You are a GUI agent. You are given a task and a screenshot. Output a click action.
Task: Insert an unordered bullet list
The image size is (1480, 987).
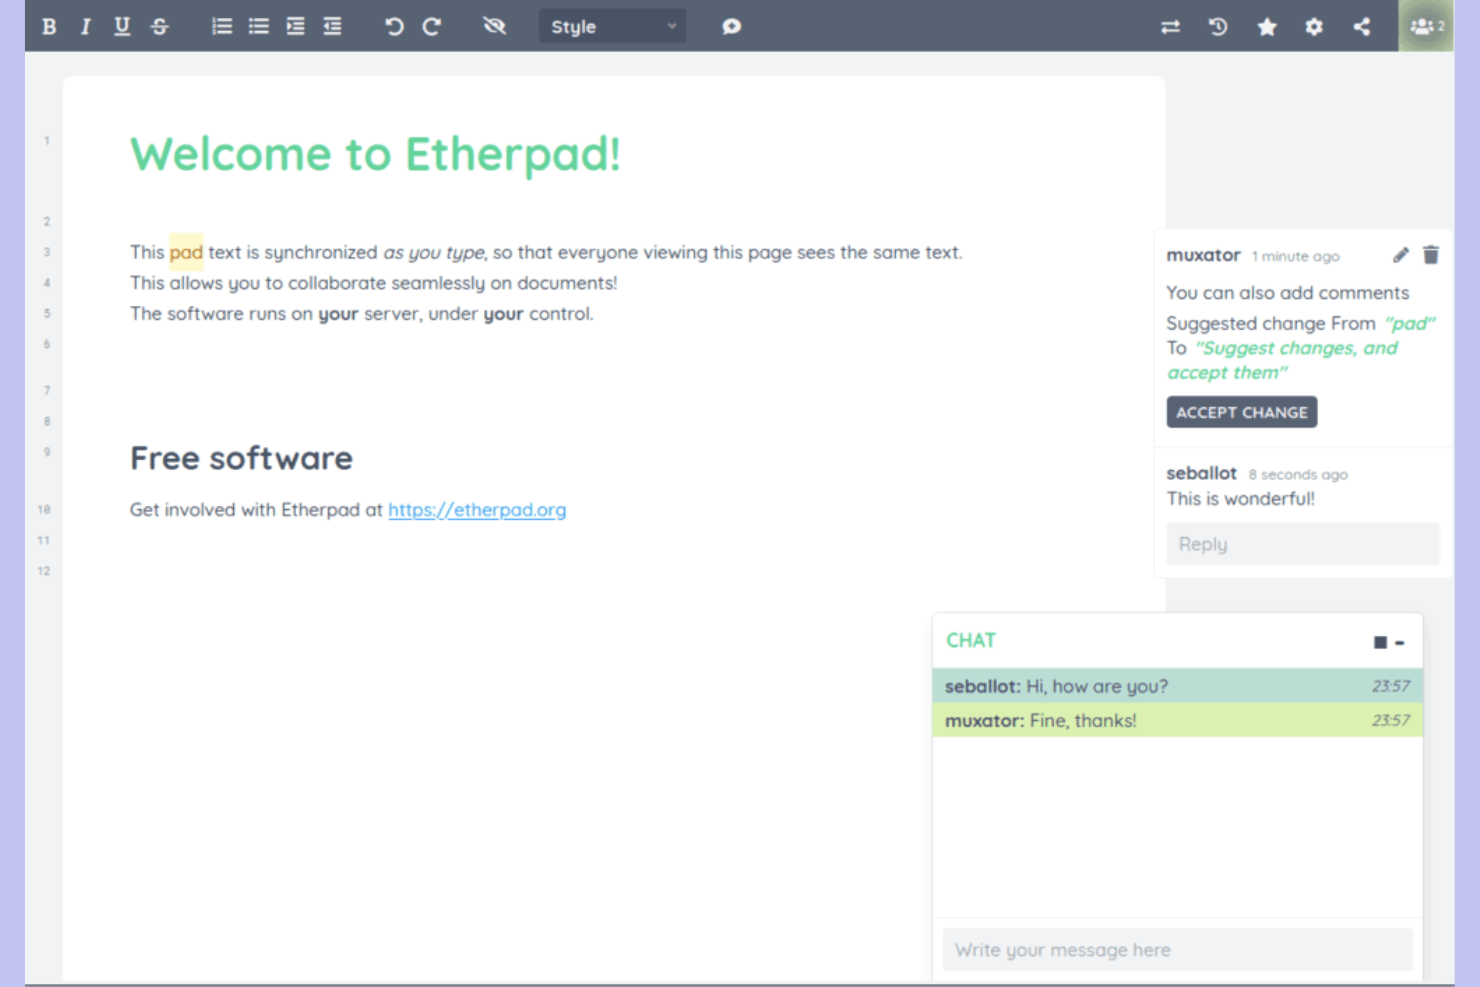pyautogui.click(x=259, y=27)
